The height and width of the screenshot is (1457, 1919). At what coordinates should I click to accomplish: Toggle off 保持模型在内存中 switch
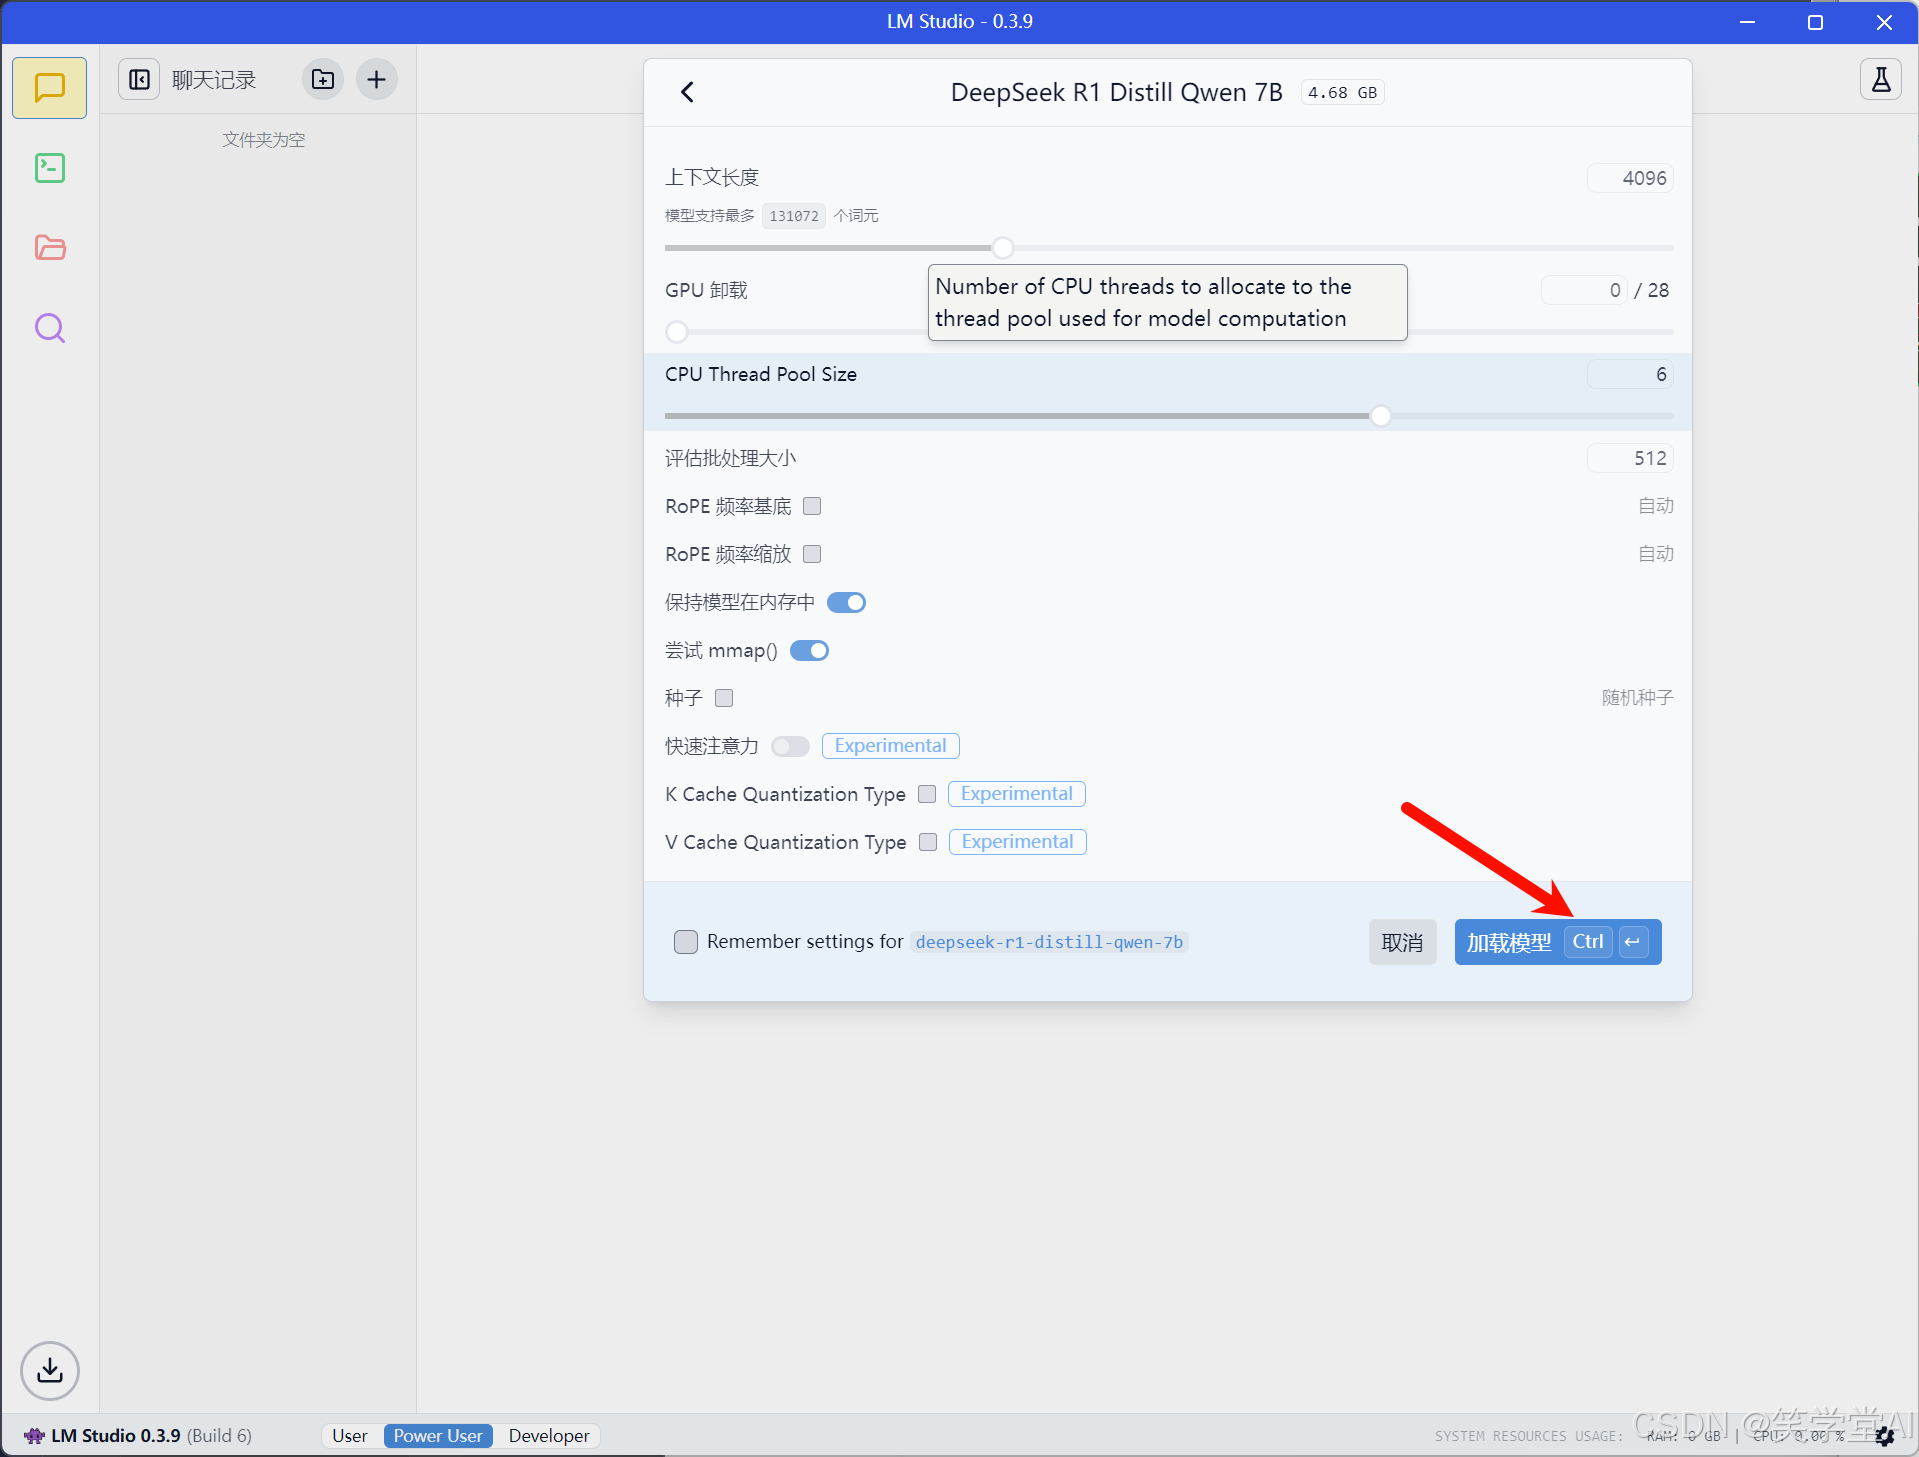pyautogui.click(x=846, y=602)
